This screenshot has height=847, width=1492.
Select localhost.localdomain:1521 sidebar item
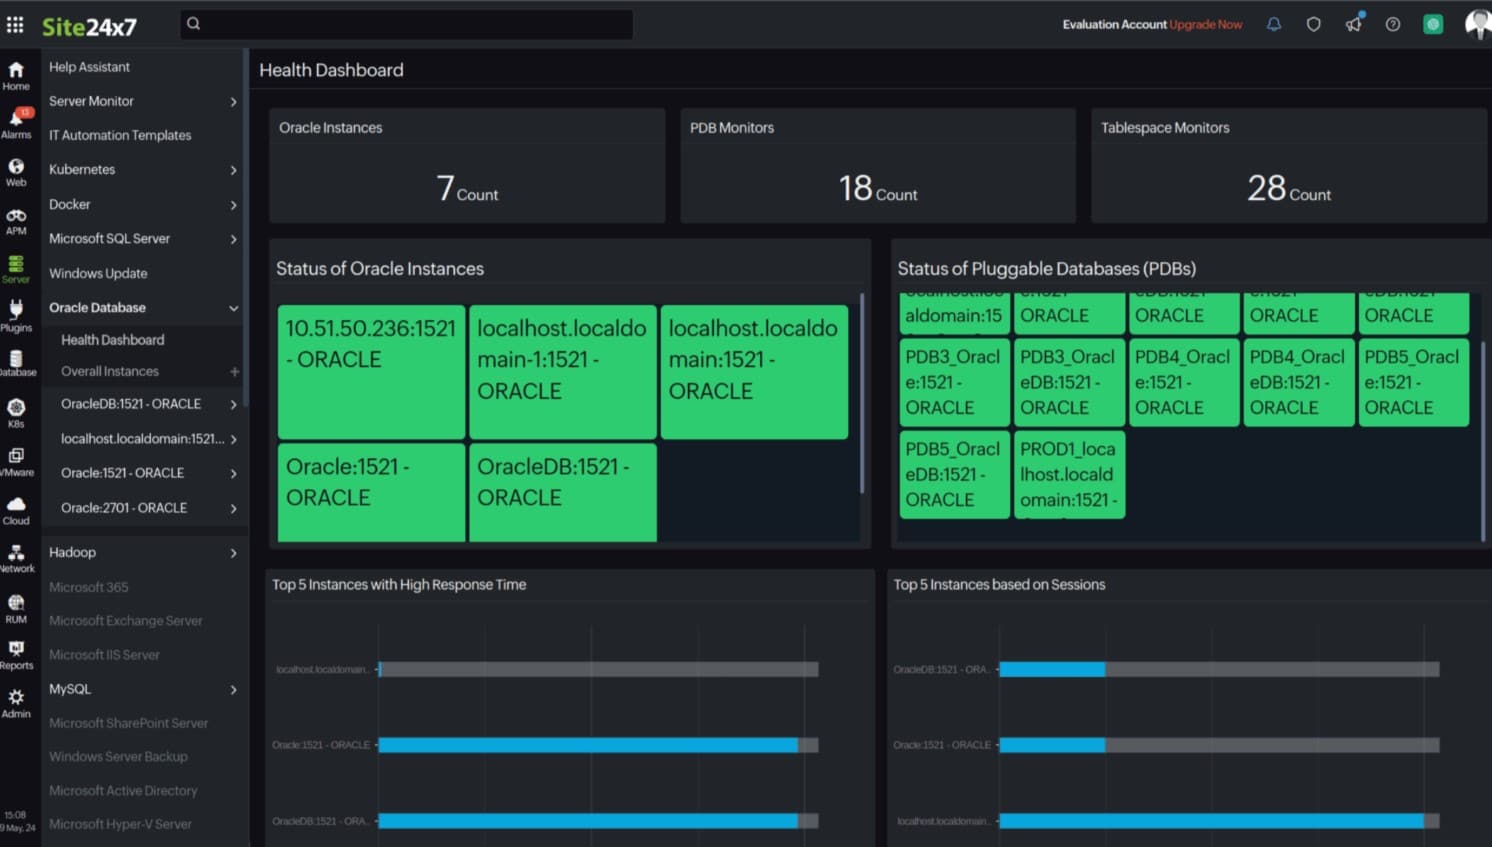[142, 439]
